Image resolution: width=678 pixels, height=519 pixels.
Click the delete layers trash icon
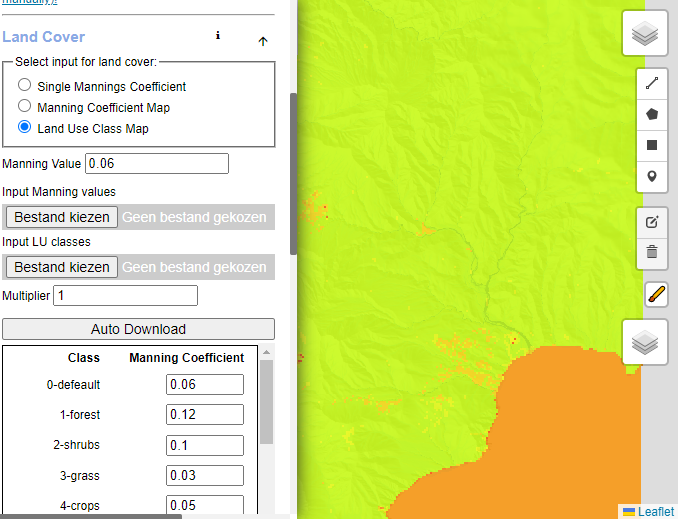pos(652,252)
